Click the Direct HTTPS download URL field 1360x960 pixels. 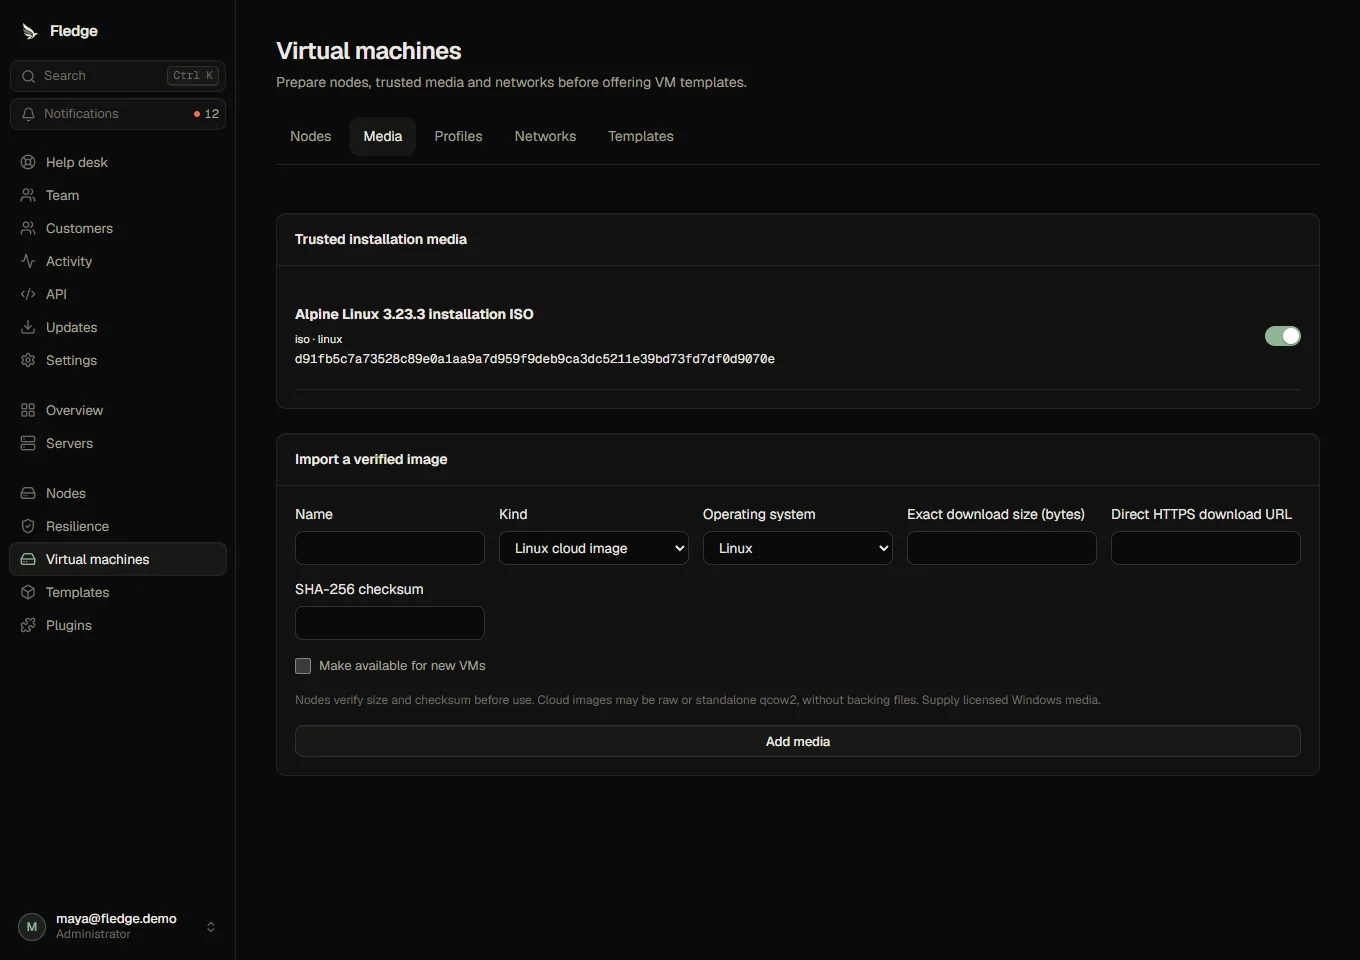pyautogui.click(x=1206, y=548)
